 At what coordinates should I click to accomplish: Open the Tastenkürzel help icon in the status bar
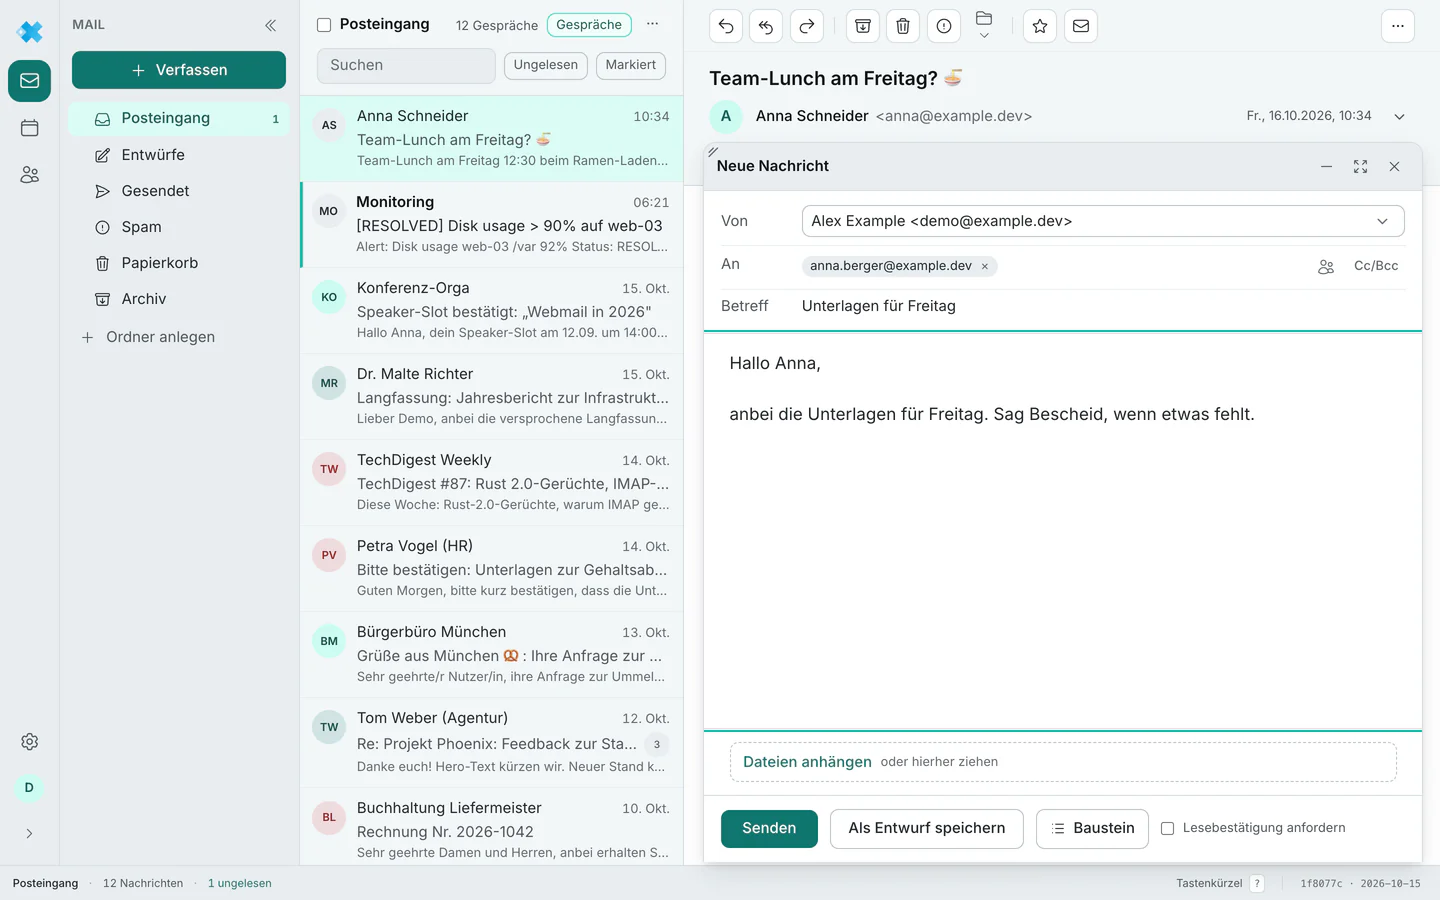tap(1257, 884)
